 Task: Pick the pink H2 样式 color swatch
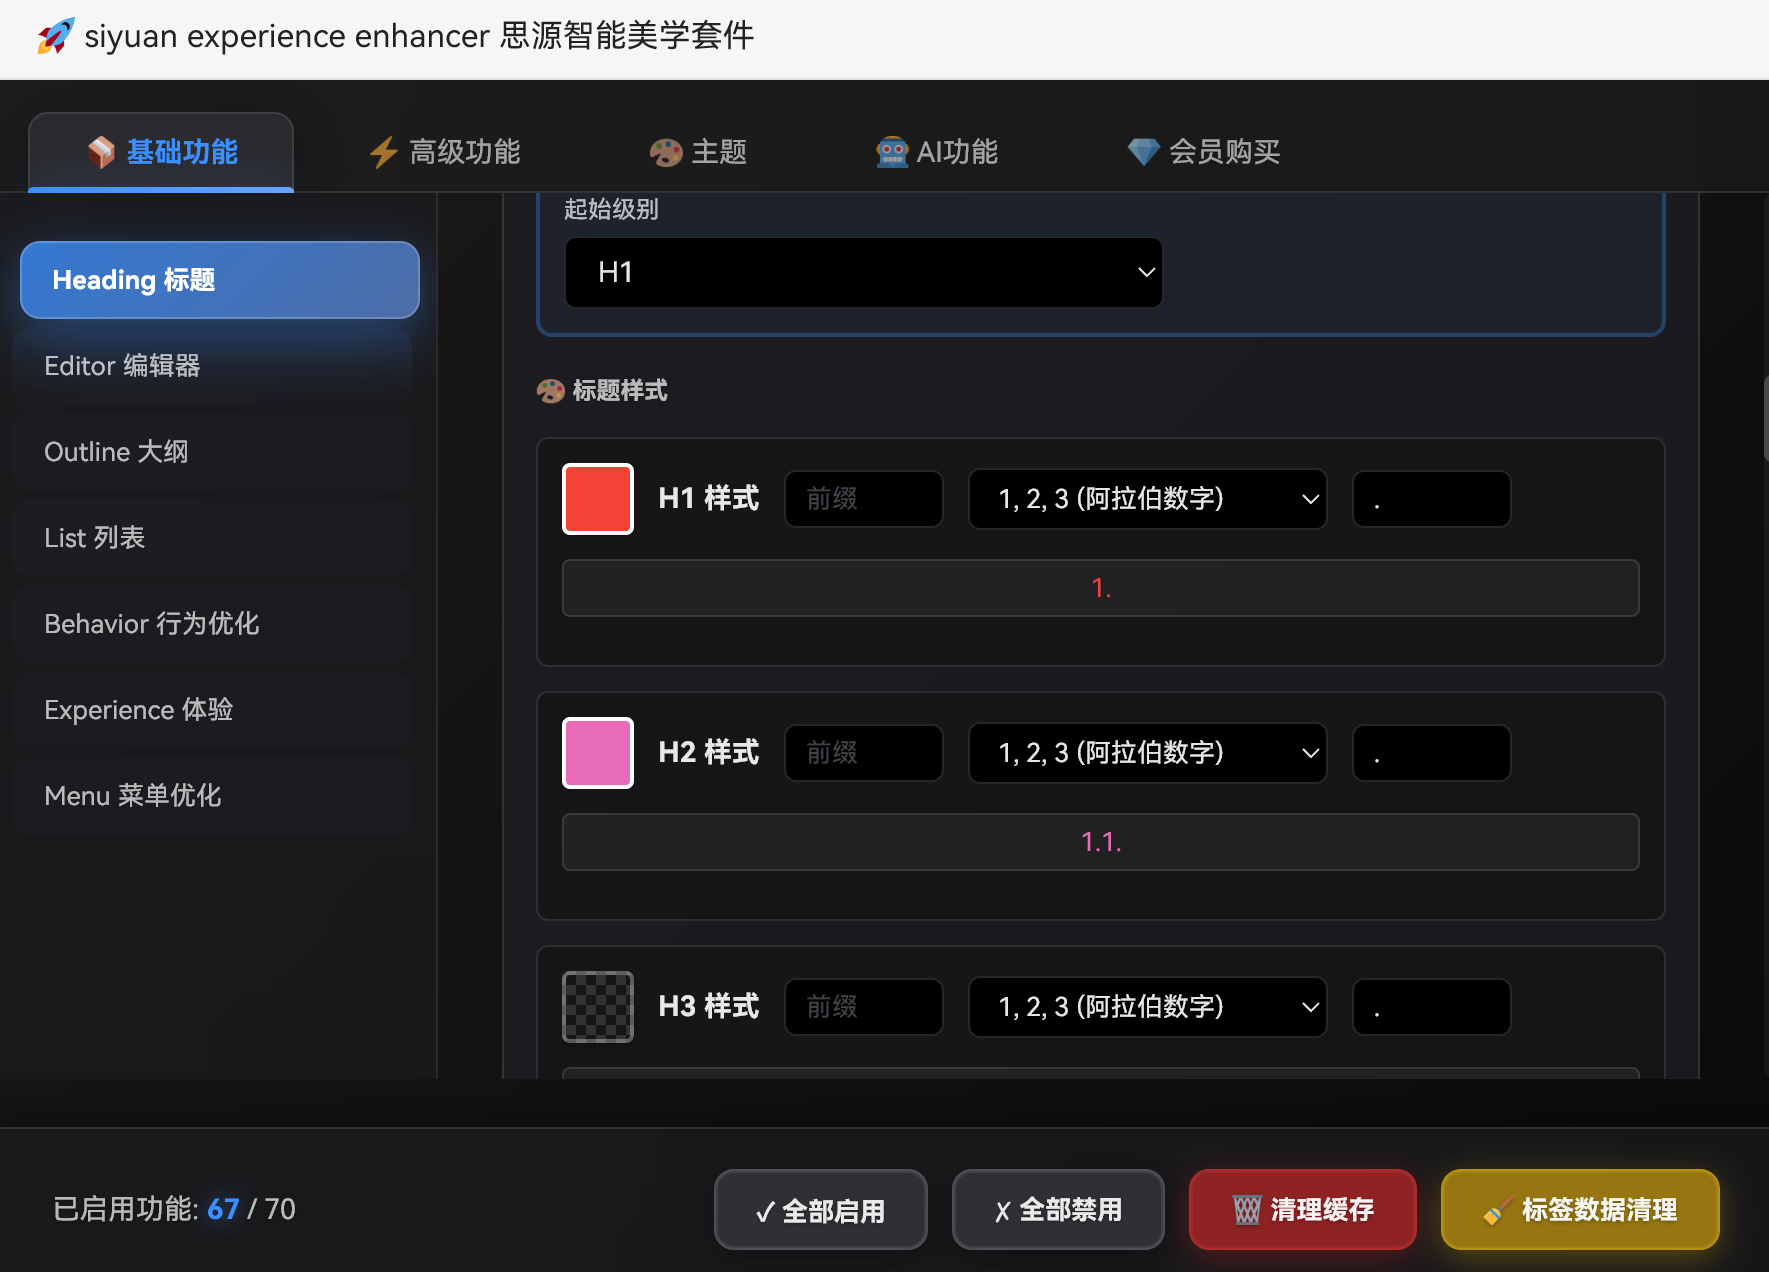click(x=598, y=753)
